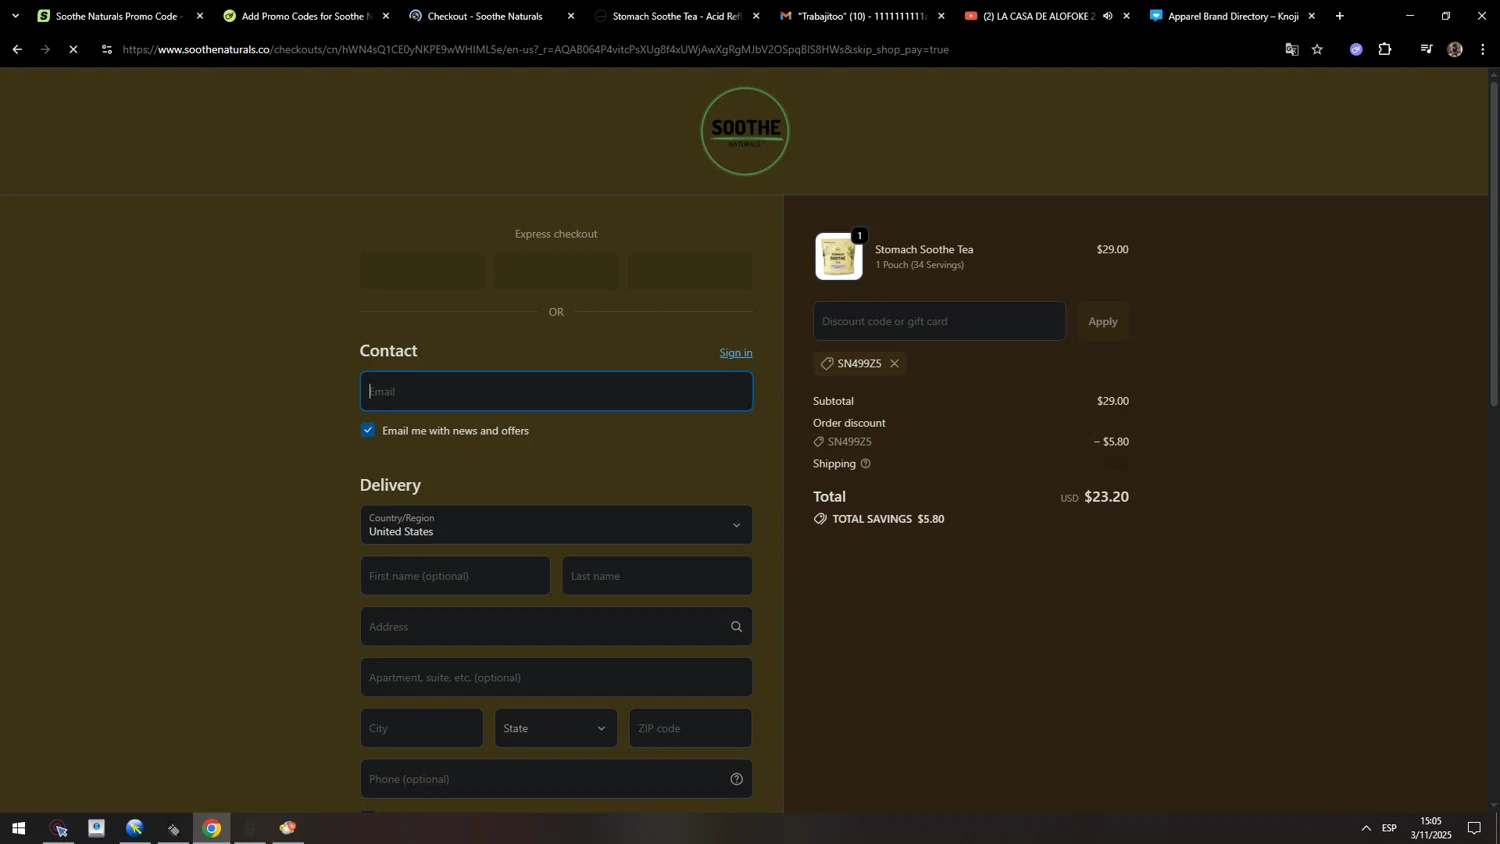Click the ESP language indicator
Screen dimensions: 1500x844
1389,828
